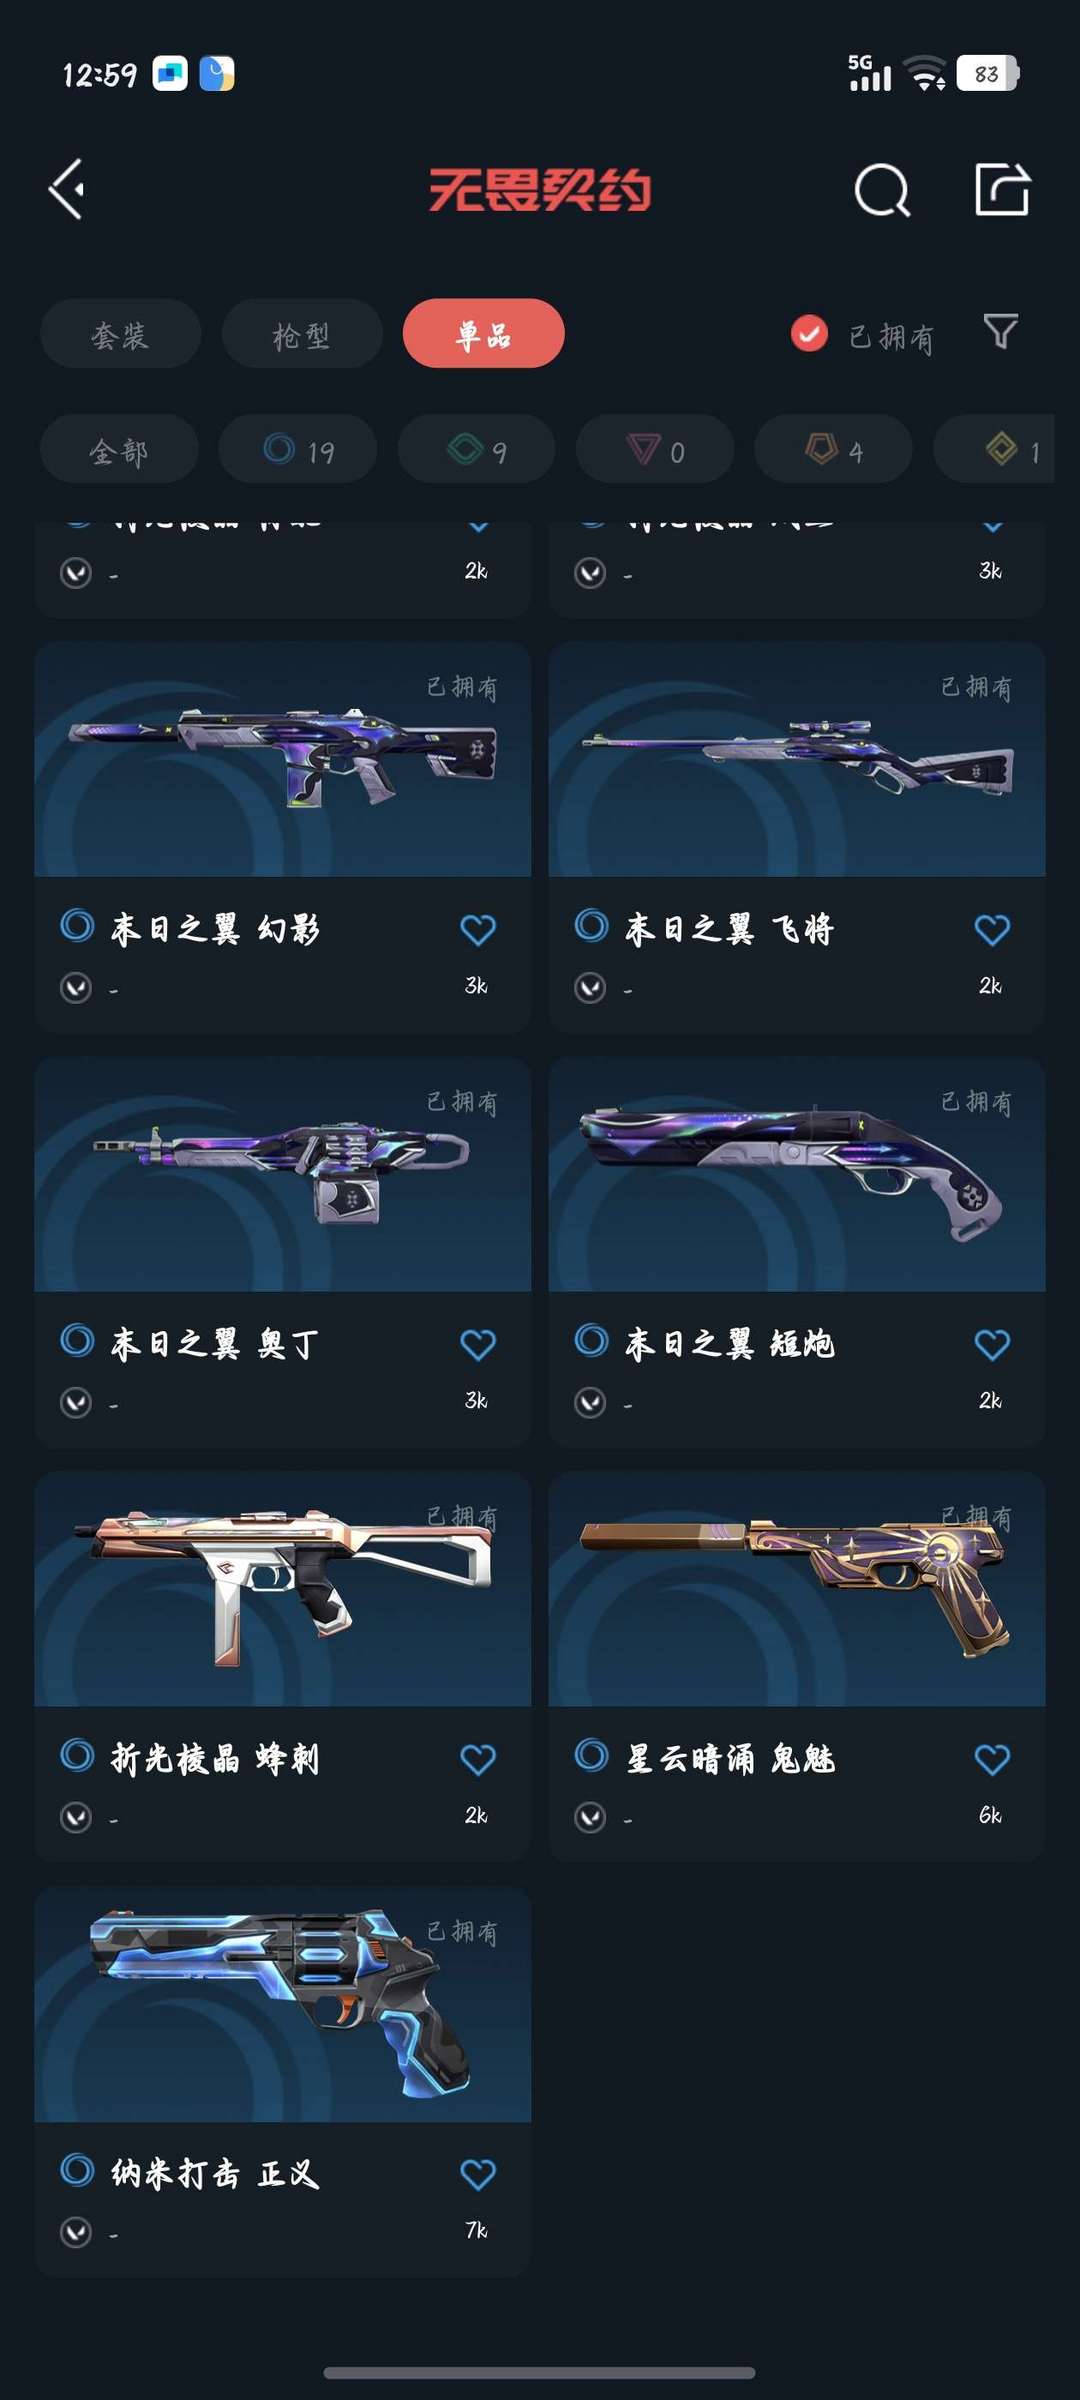Tap heart icon on 星云暗涌 鬼魅
This screenshot has width=1080, height=2400.
(x=992, y=1760)
